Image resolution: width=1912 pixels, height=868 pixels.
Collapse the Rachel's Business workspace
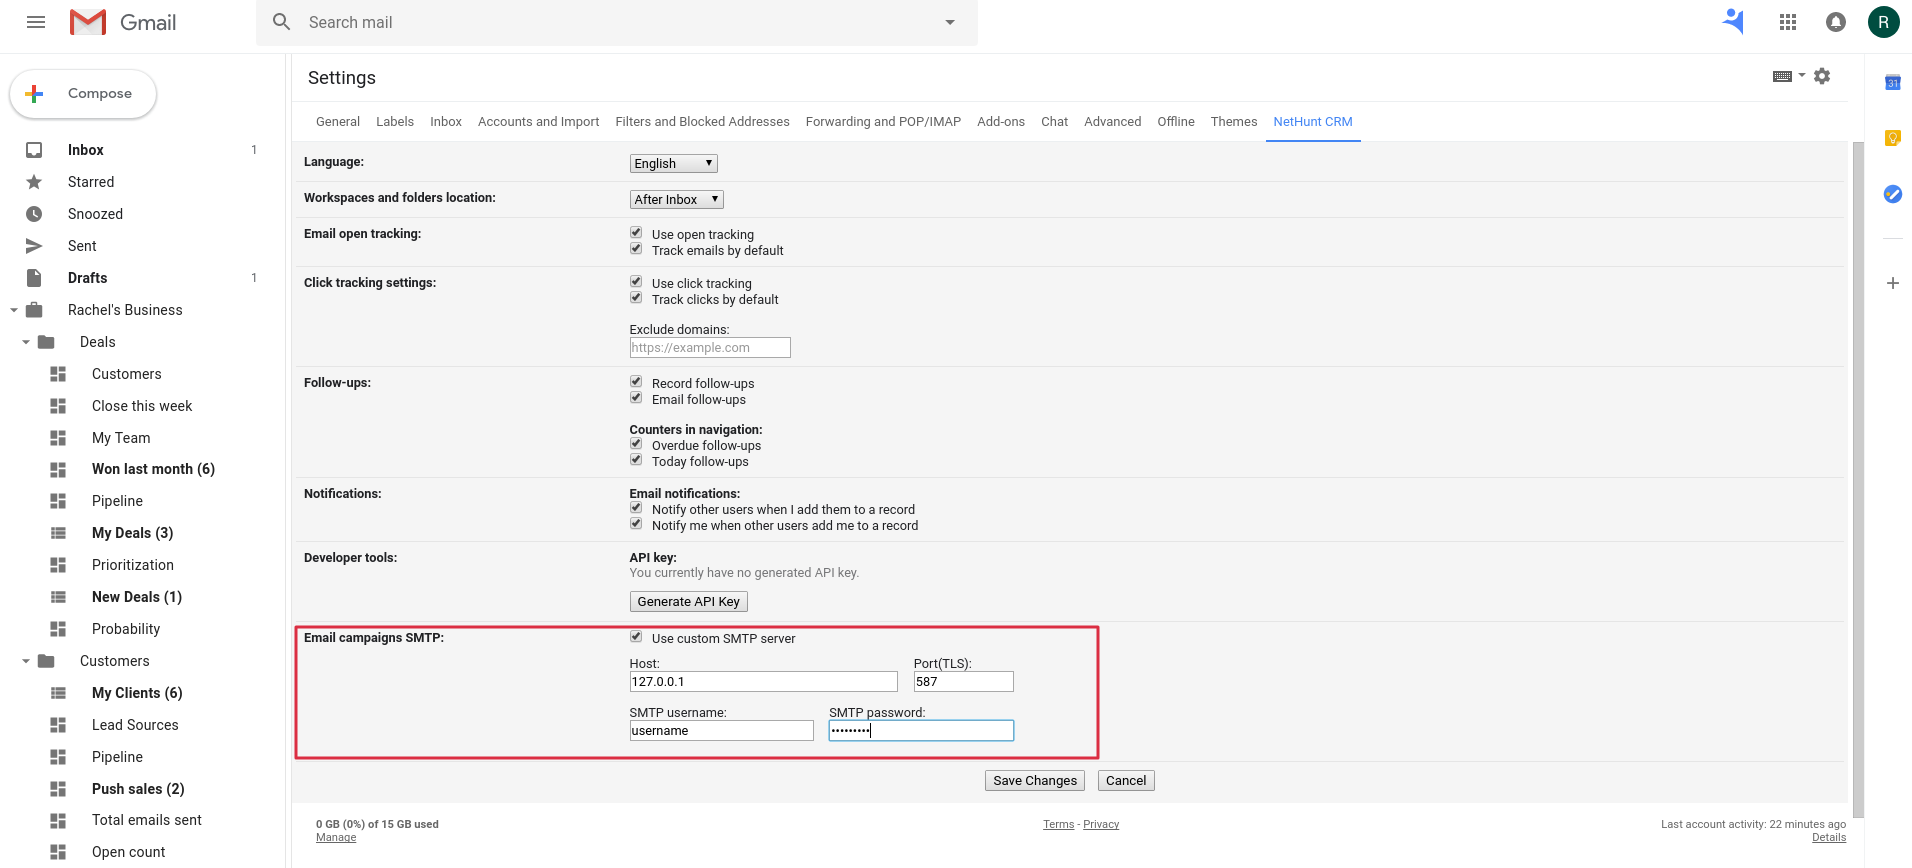tap(14, 310)
